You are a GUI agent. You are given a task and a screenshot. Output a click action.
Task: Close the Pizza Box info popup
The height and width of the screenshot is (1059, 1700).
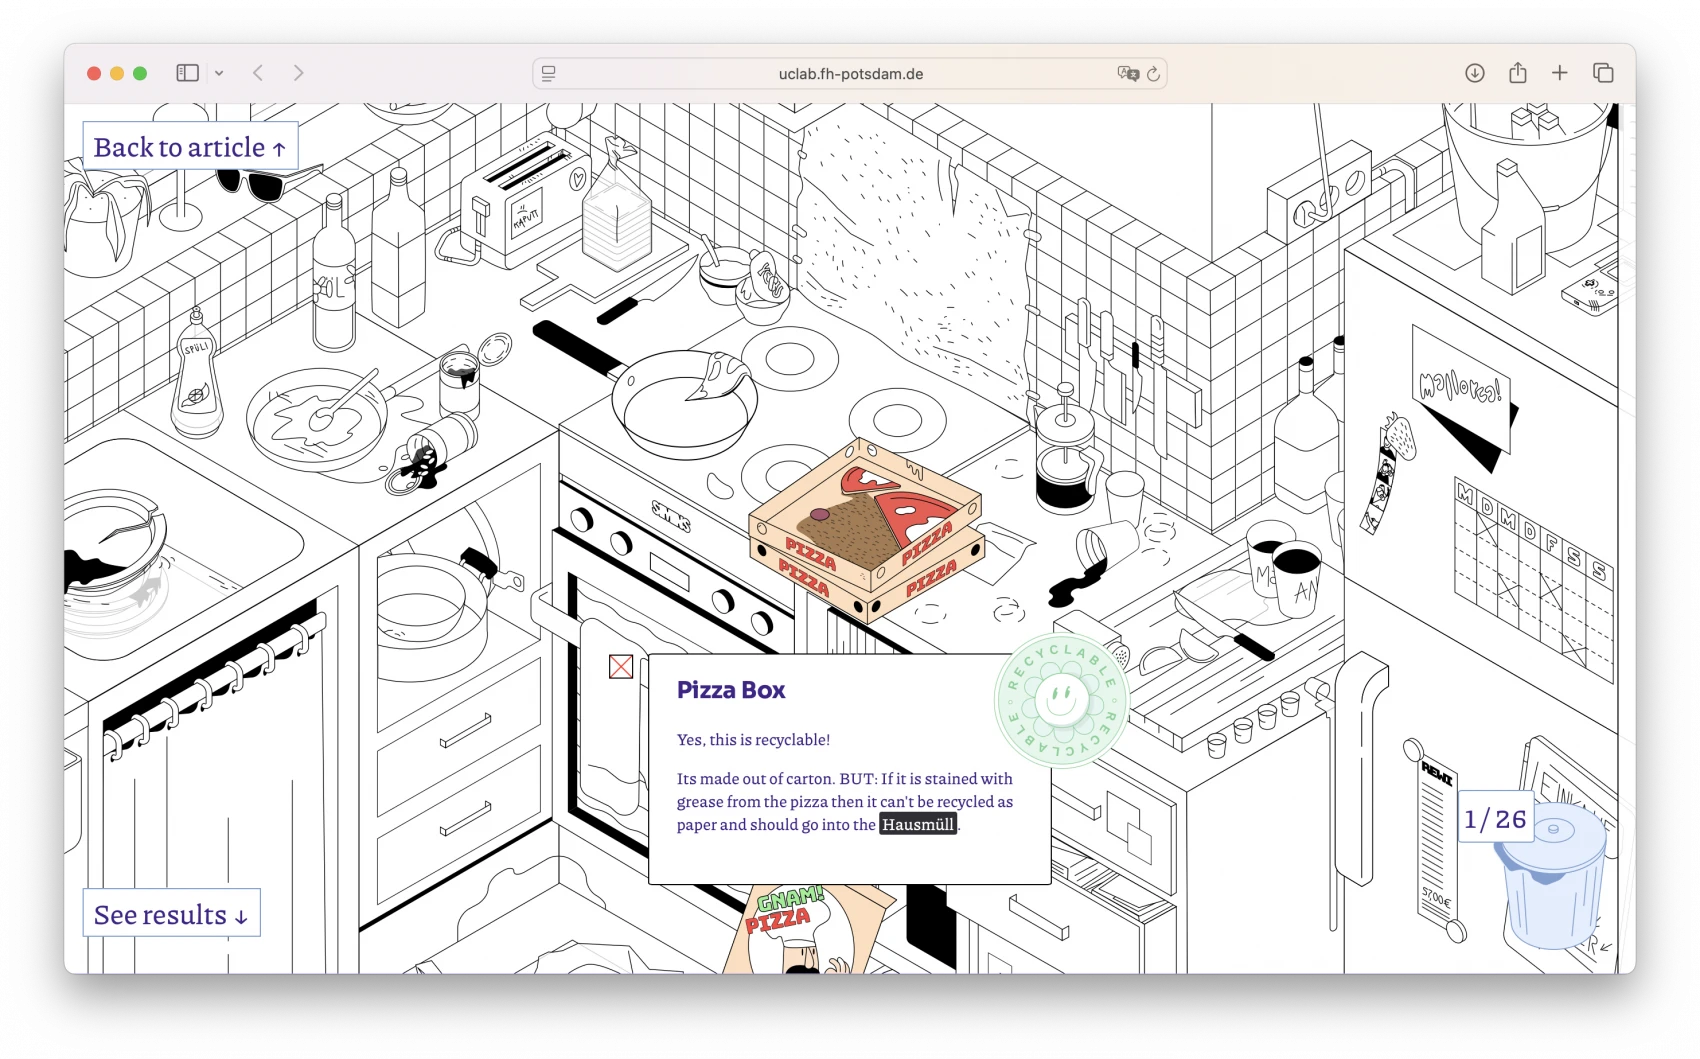(621, 667)
